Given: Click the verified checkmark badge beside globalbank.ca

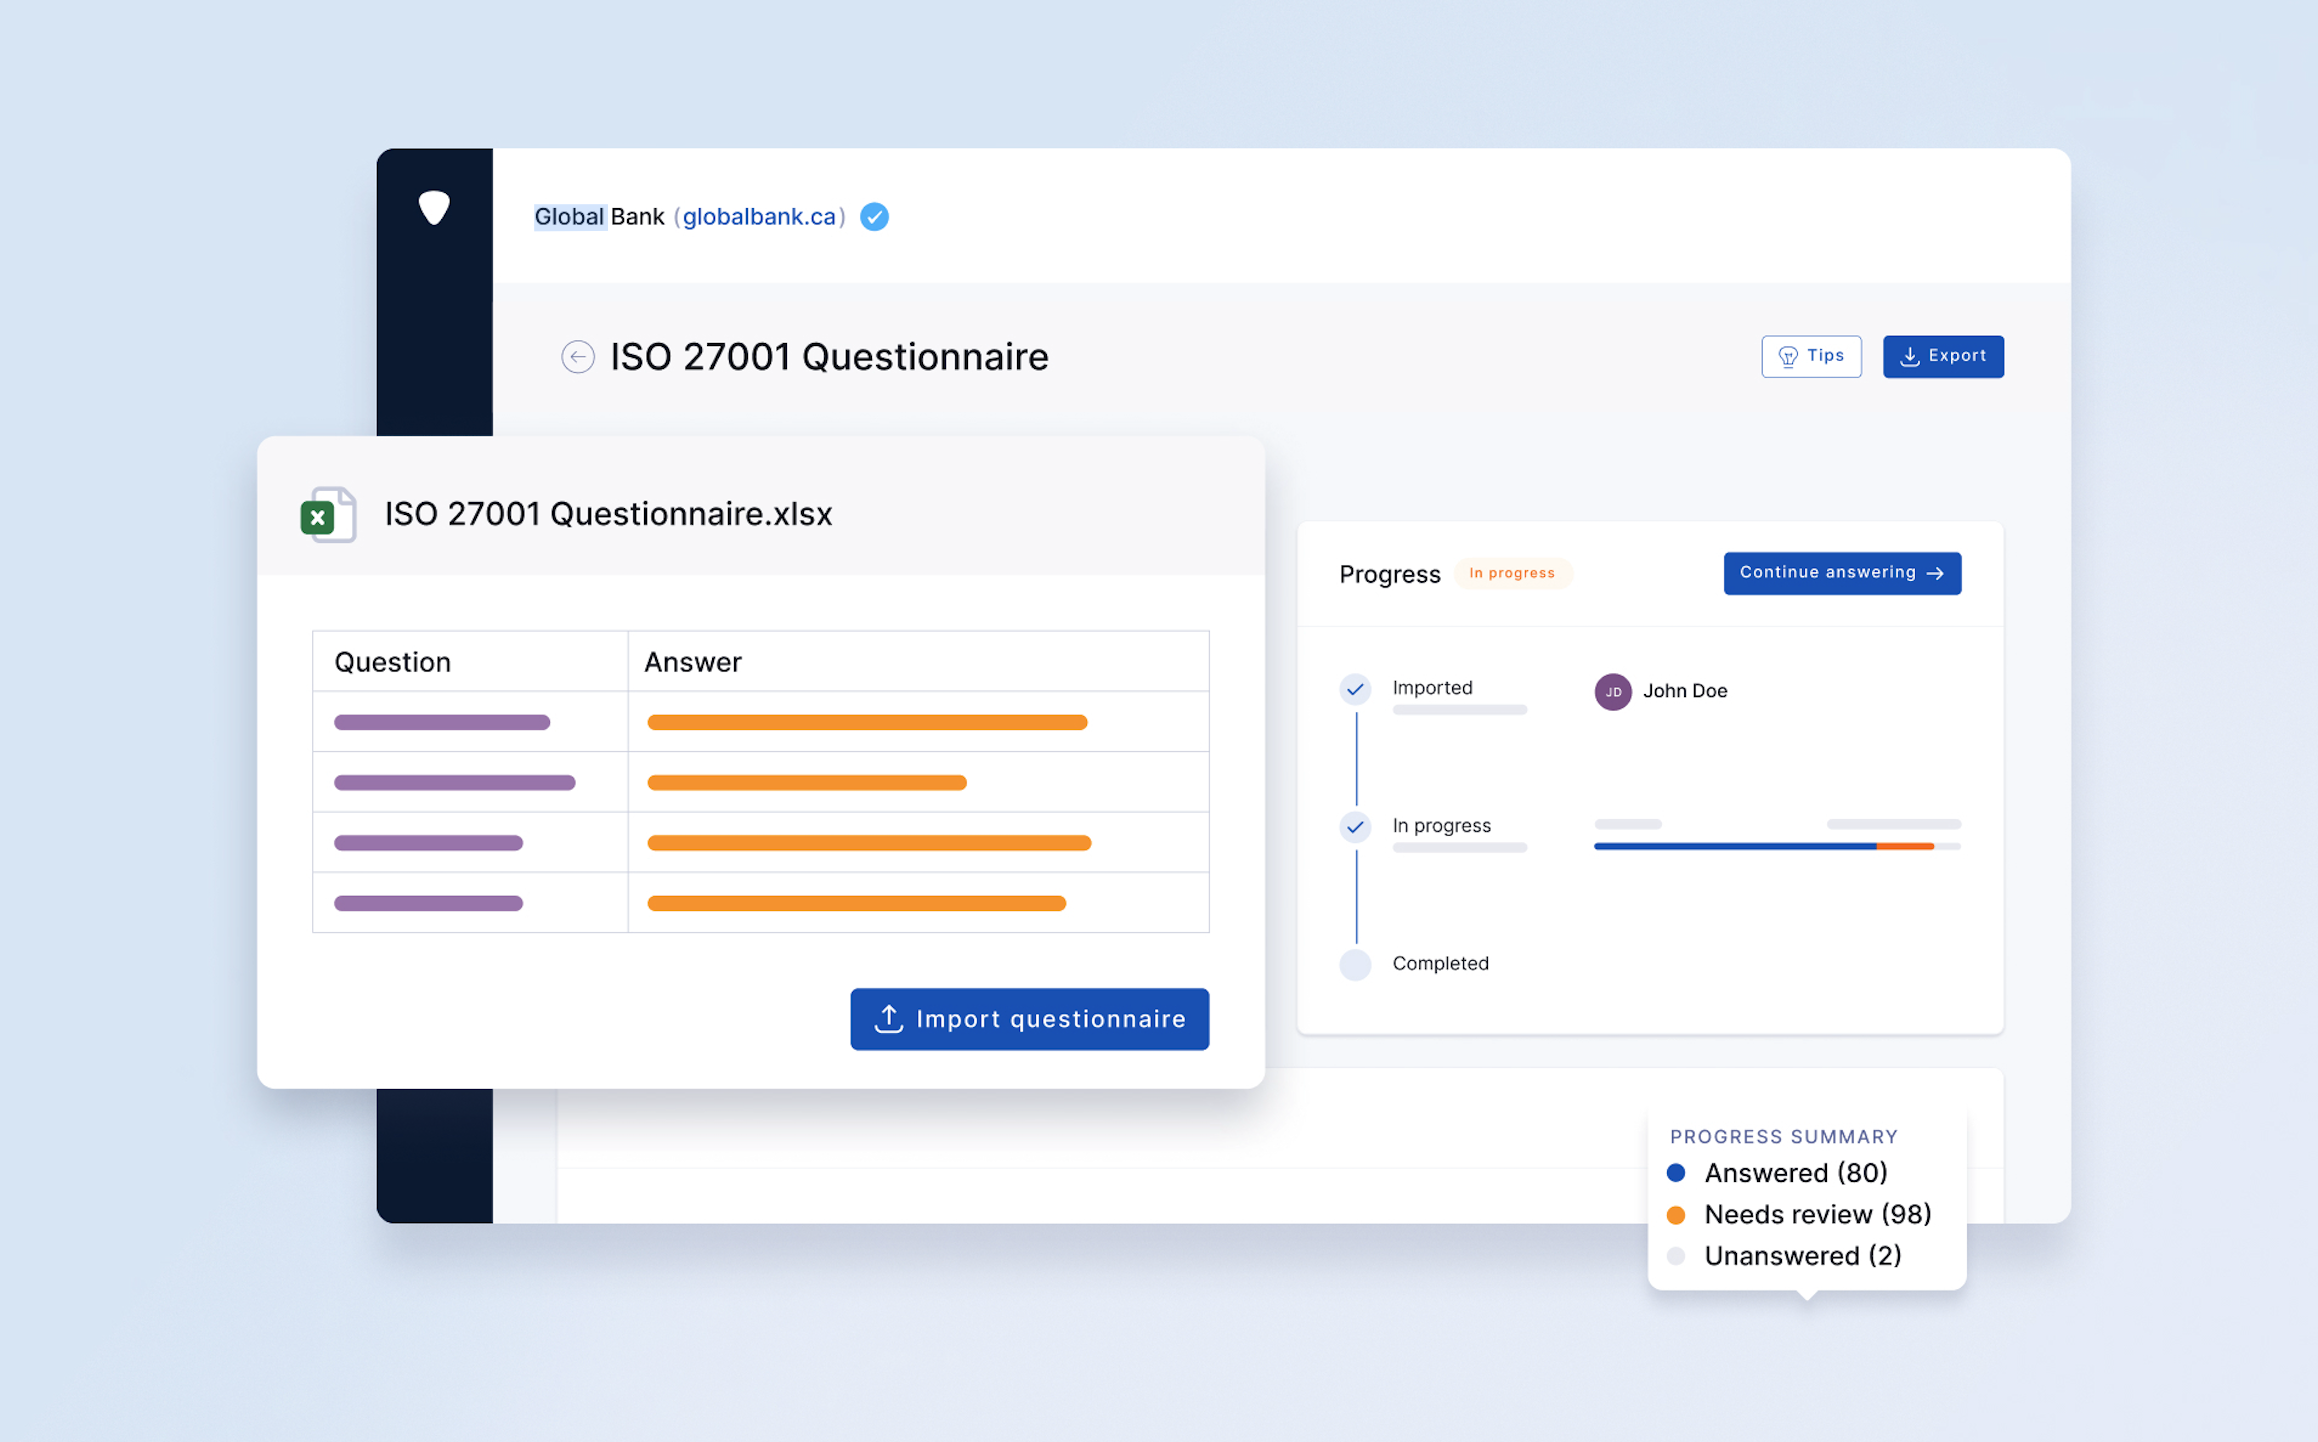Looking at the screenshot, I should (x=875, y=217).
